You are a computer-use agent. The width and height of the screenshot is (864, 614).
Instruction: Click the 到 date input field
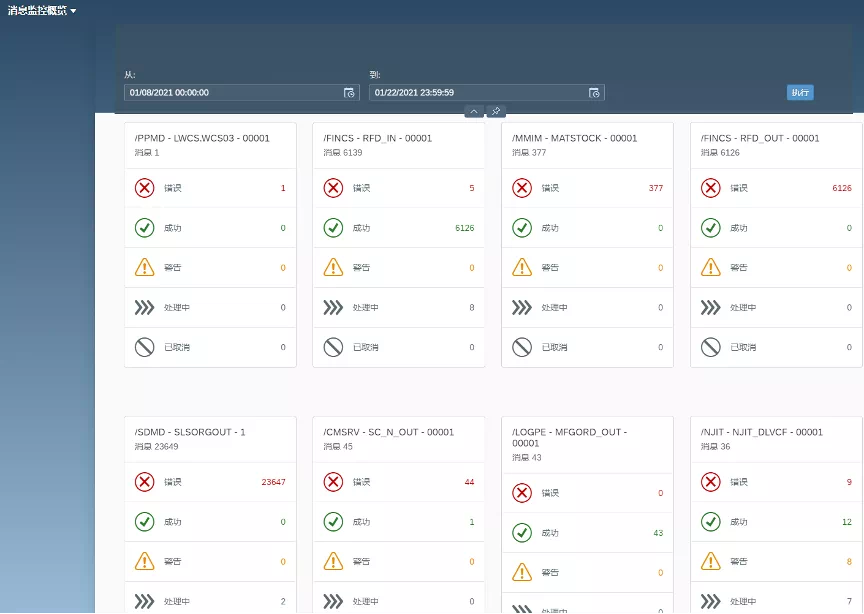[x=487, y=93]
